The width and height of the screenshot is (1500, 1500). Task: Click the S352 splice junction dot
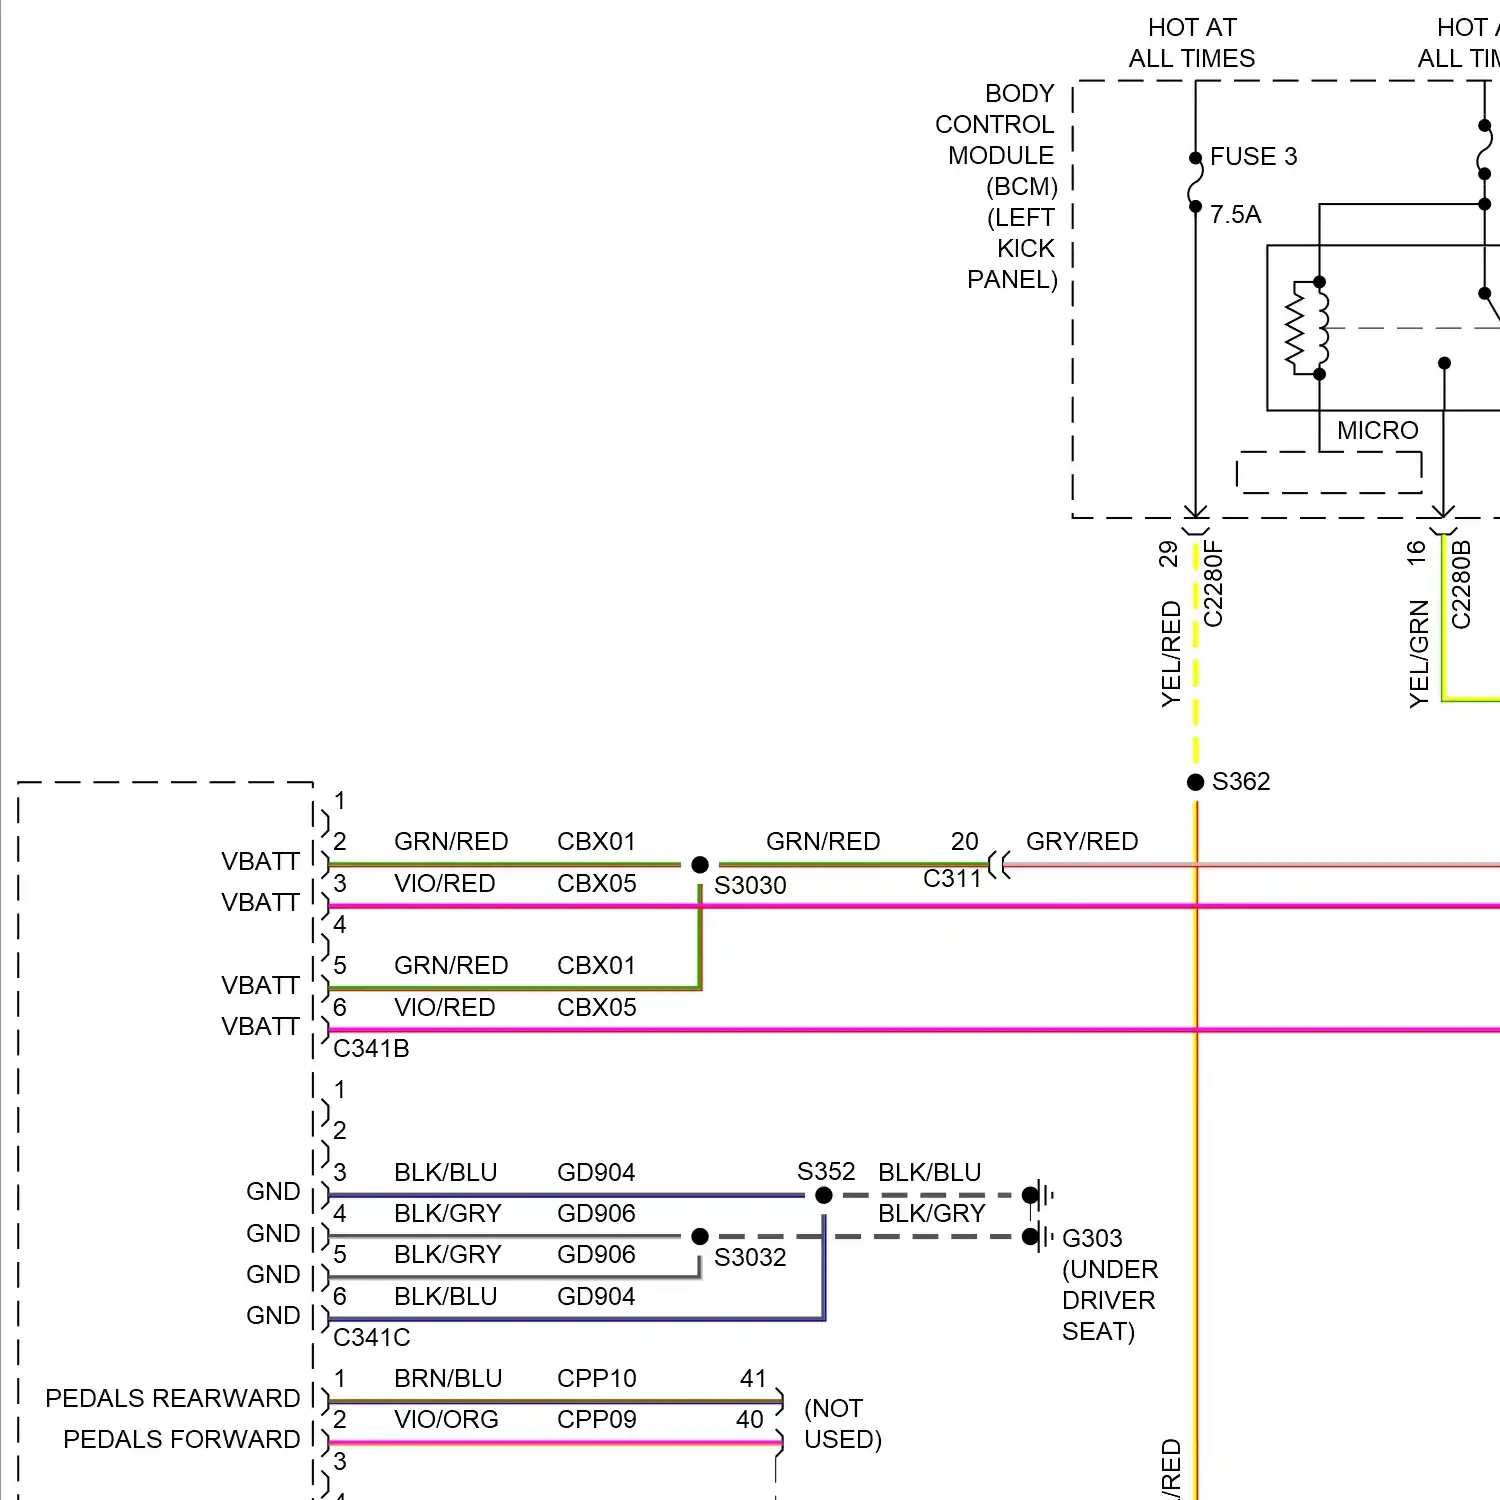(x=824, y=1195)
